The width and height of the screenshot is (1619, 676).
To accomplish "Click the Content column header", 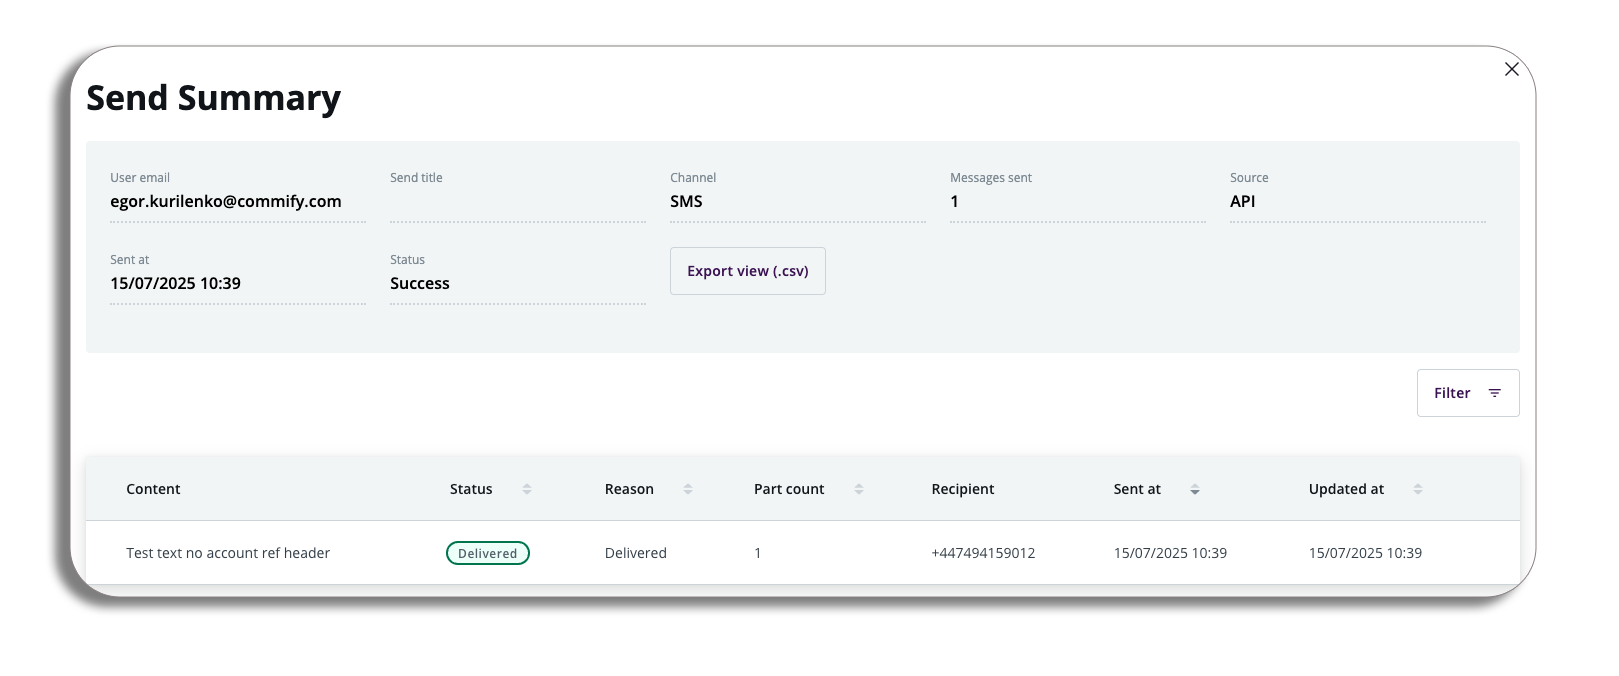I will (x=153, y=489).
